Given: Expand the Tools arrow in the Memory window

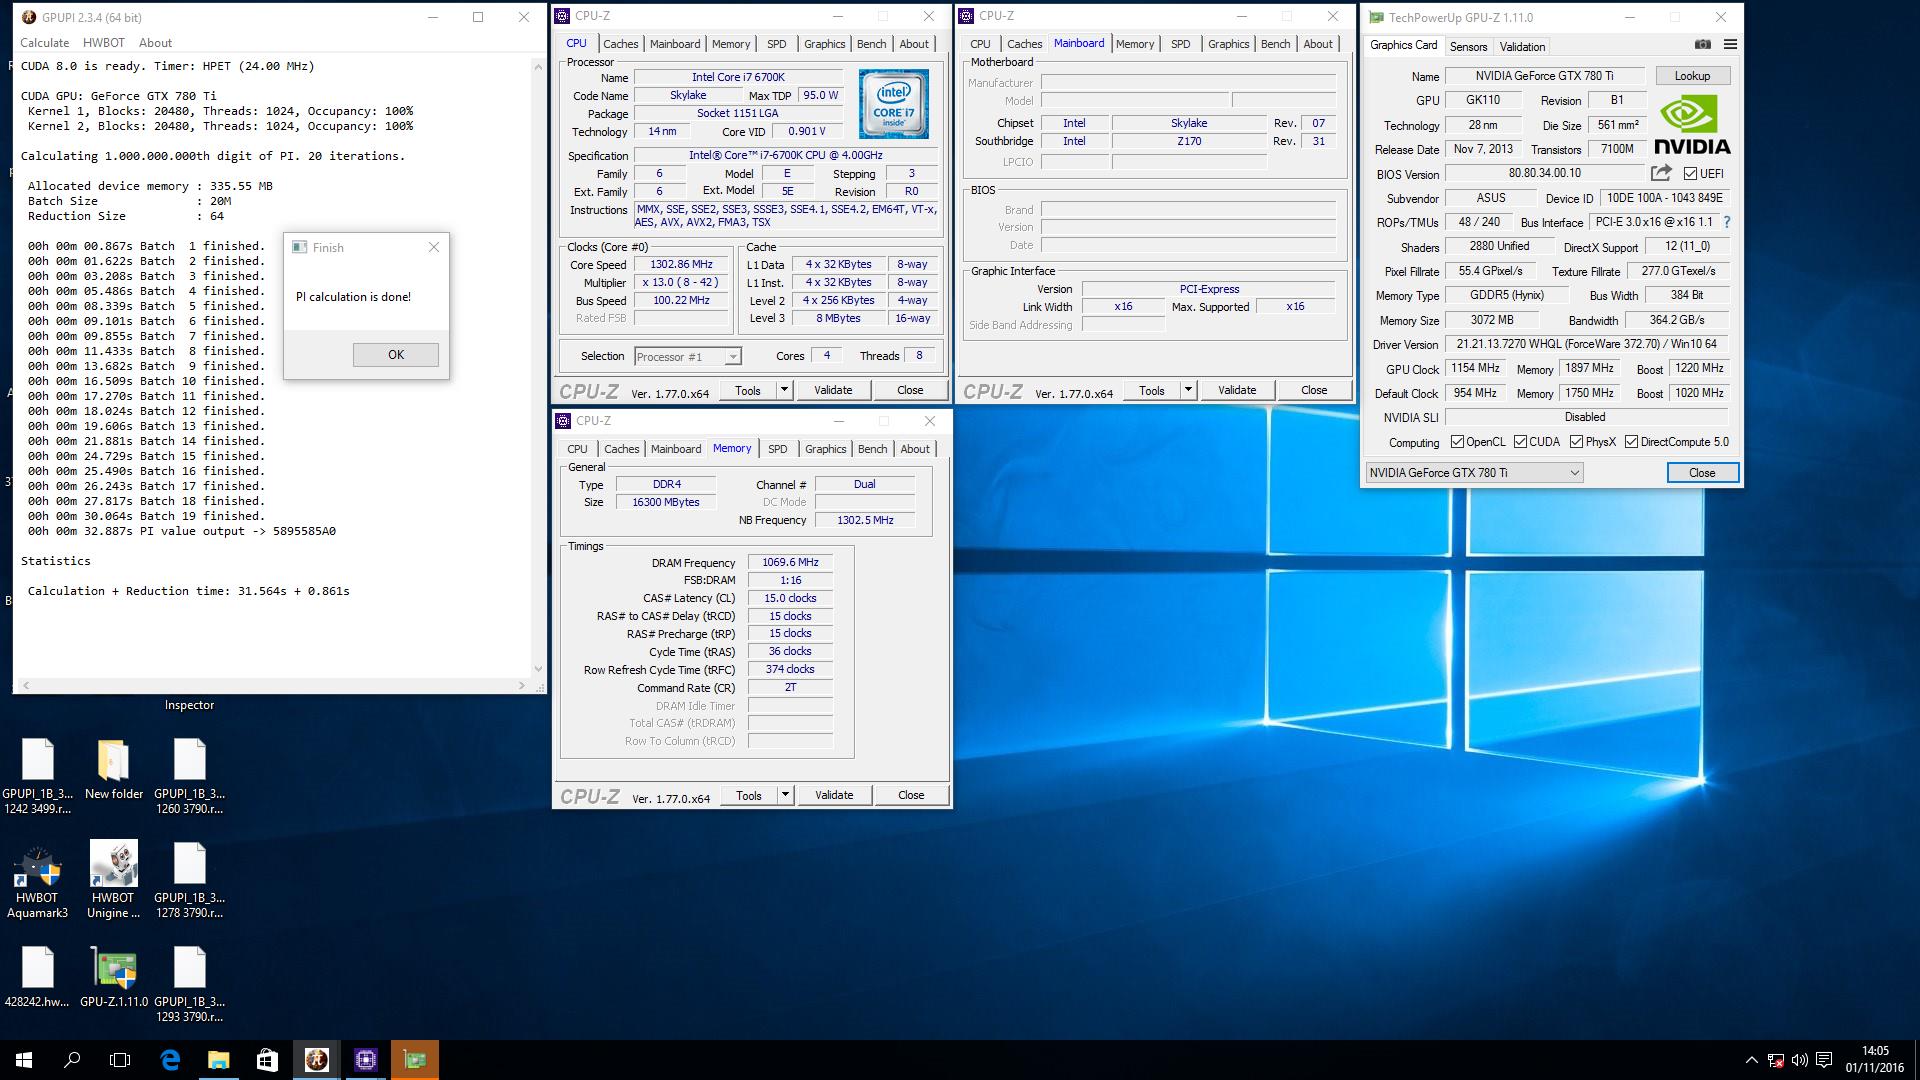Looking at the screenshot, I should pyautogui.click(x=786, y=796).
